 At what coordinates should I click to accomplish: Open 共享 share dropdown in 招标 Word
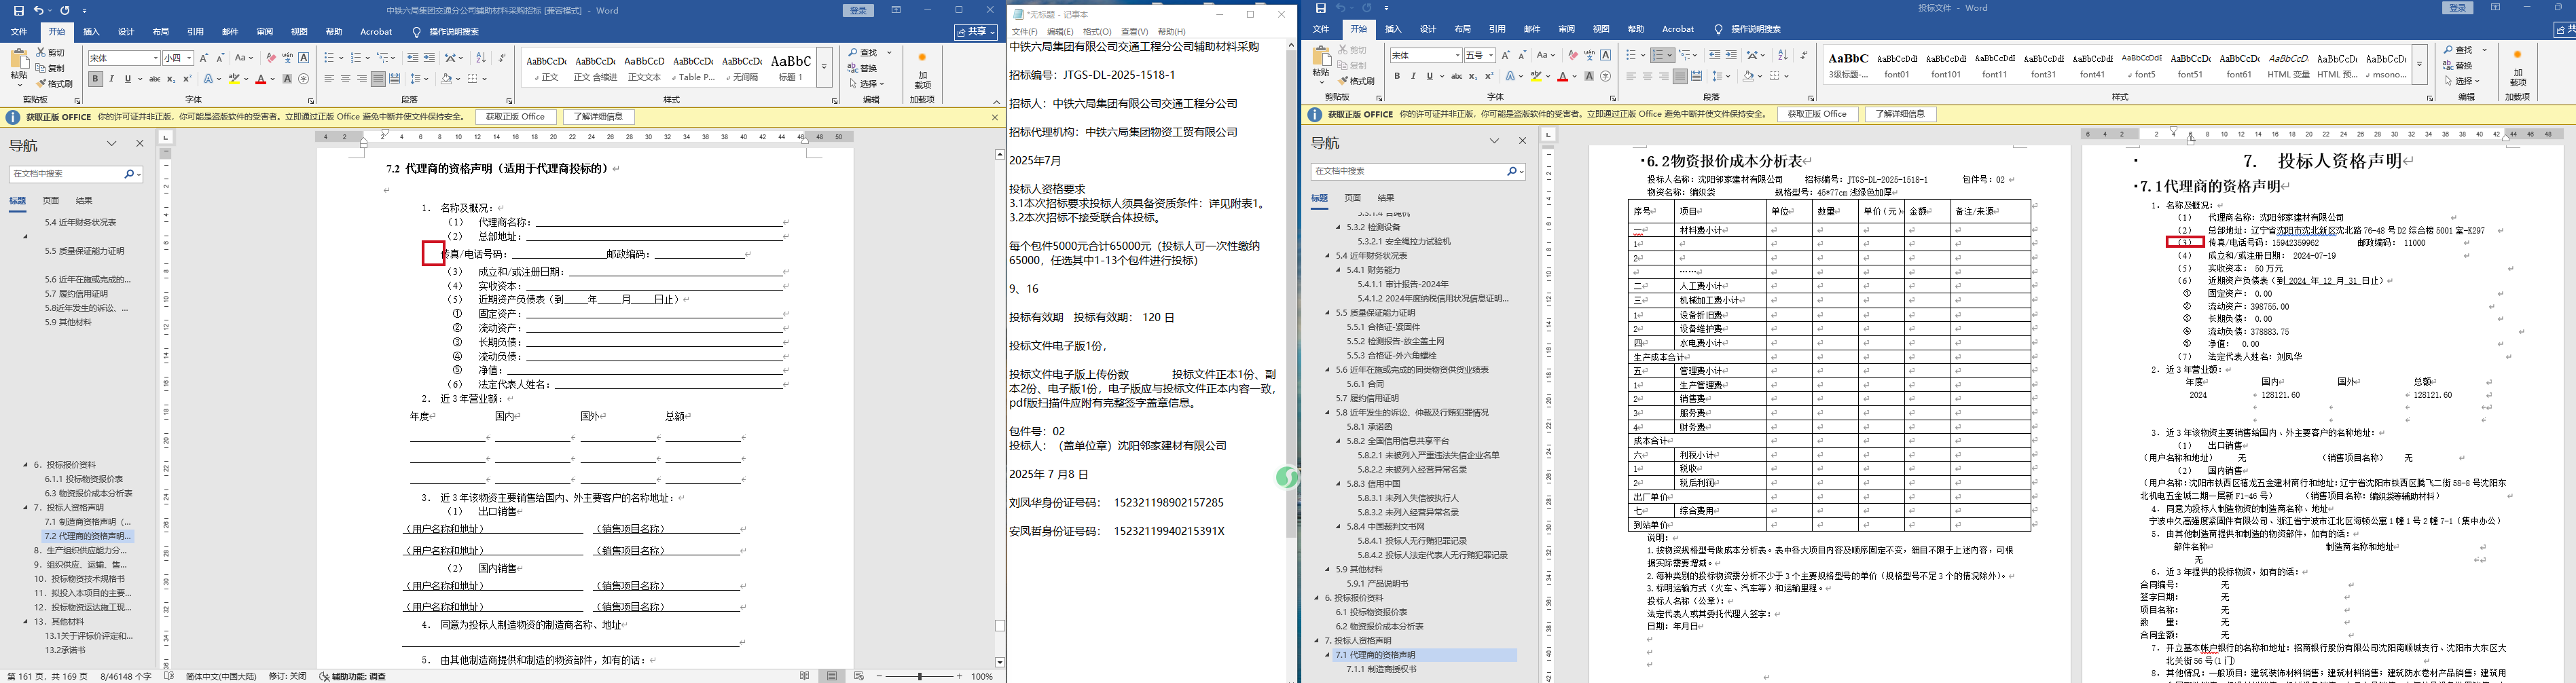[x=975, y=32]
